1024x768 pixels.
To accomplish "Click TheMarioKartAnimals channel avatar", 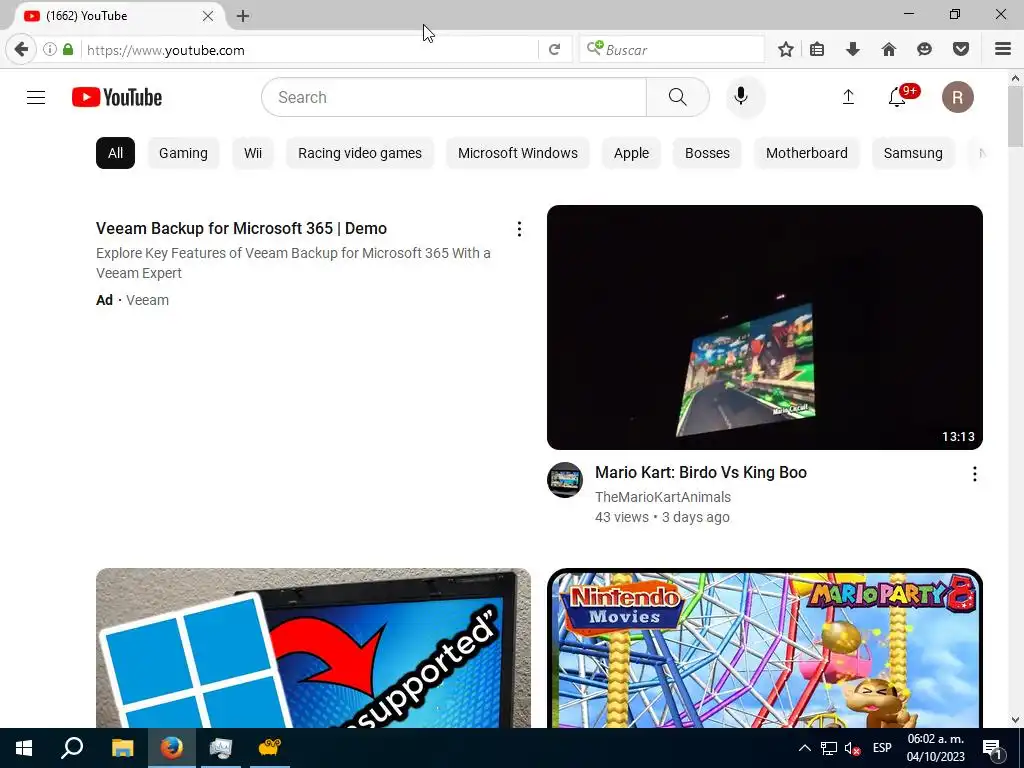I will point(564,480).
